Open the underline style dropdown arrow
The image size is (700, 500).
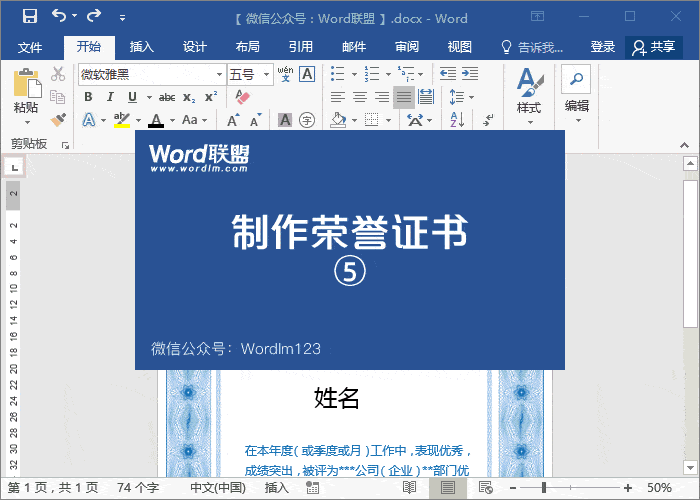click(x=149, y=97)
